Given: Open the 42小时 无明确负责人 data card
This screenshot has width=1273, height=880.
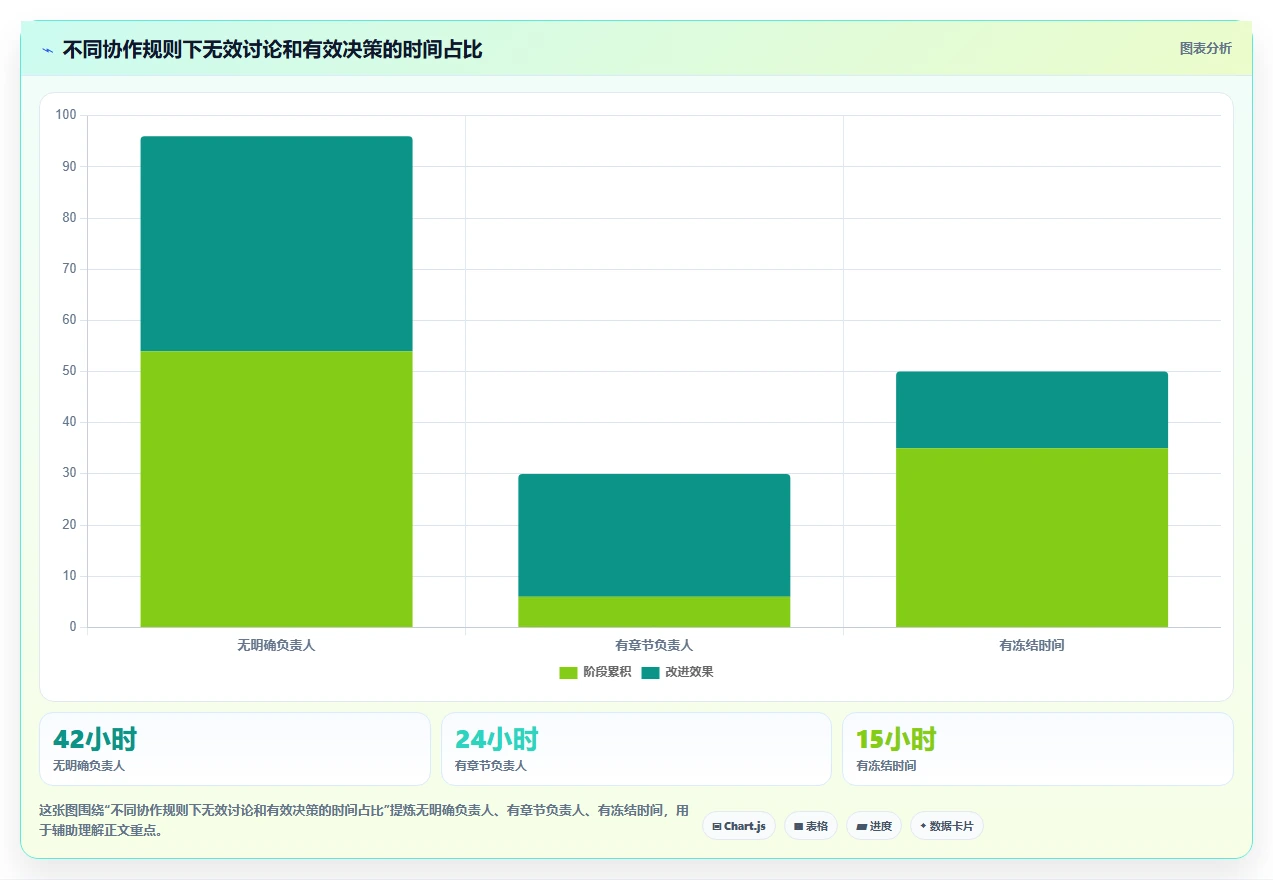Looking at the screenshot, I should pyautogui.click(x=235, y=749).
